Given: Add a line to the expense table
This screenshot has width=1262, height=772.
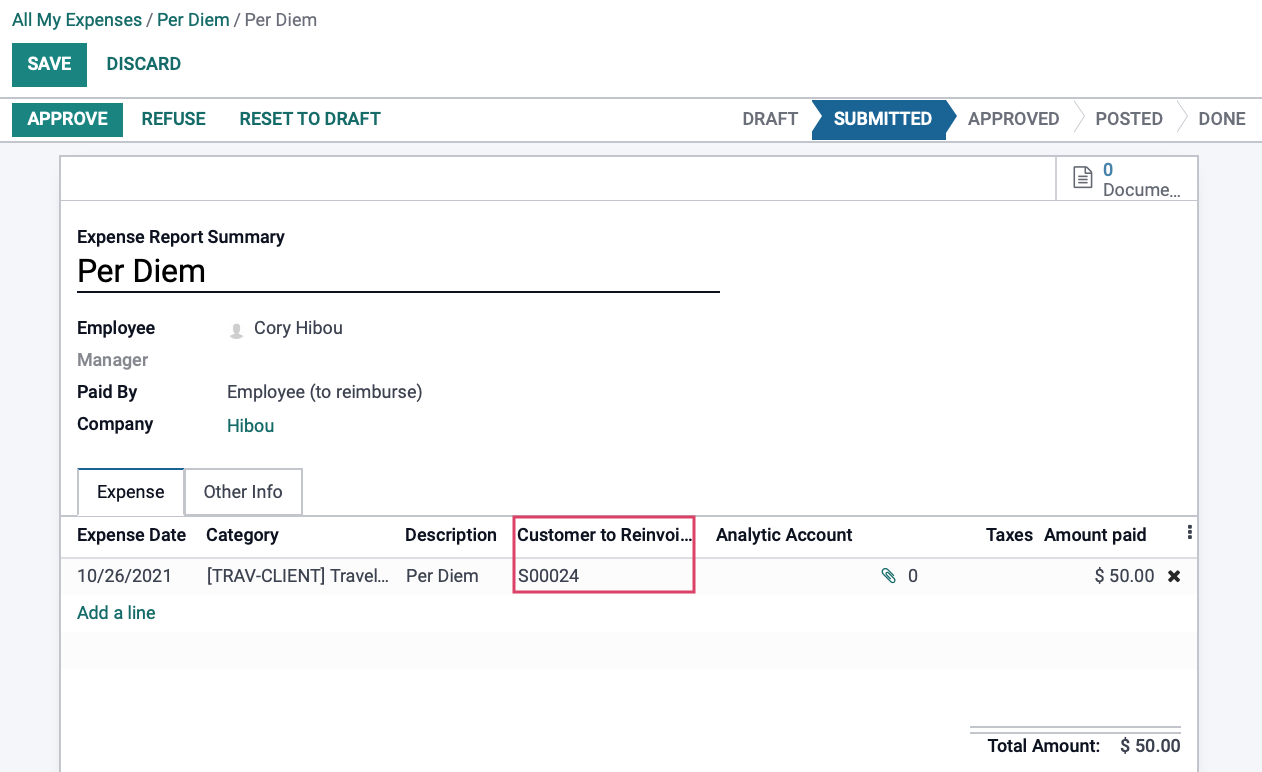Looking at the screenshot, I should tap(116, 613).
